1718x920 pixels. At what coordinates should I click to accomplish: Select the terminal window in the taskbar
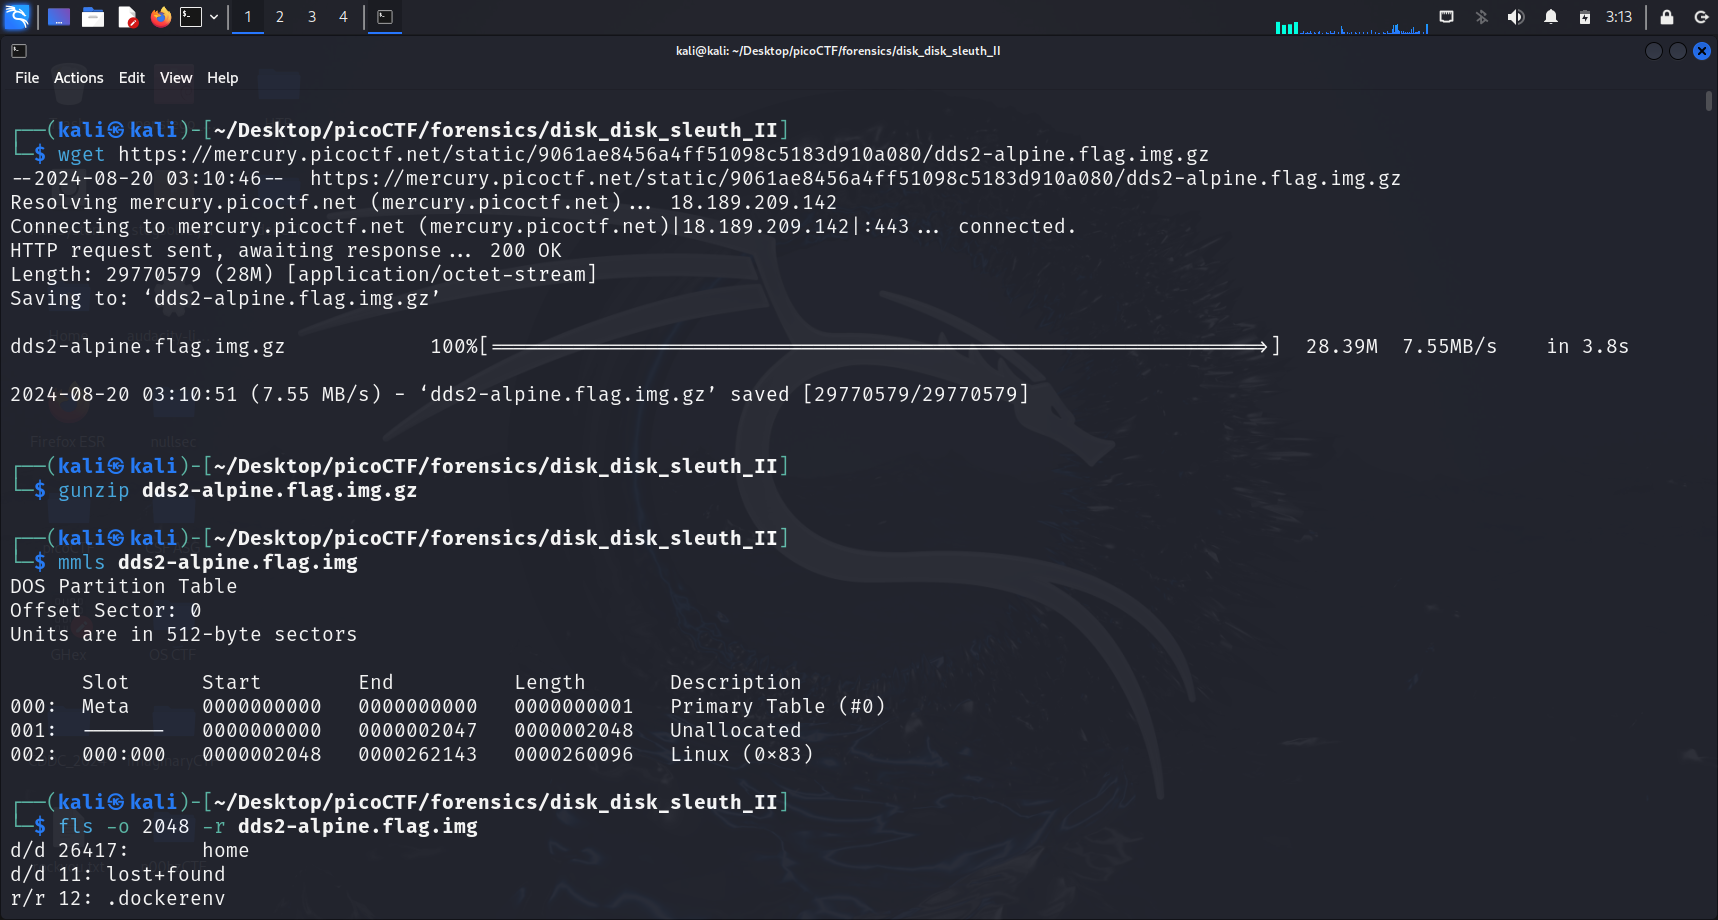(385, 17)
